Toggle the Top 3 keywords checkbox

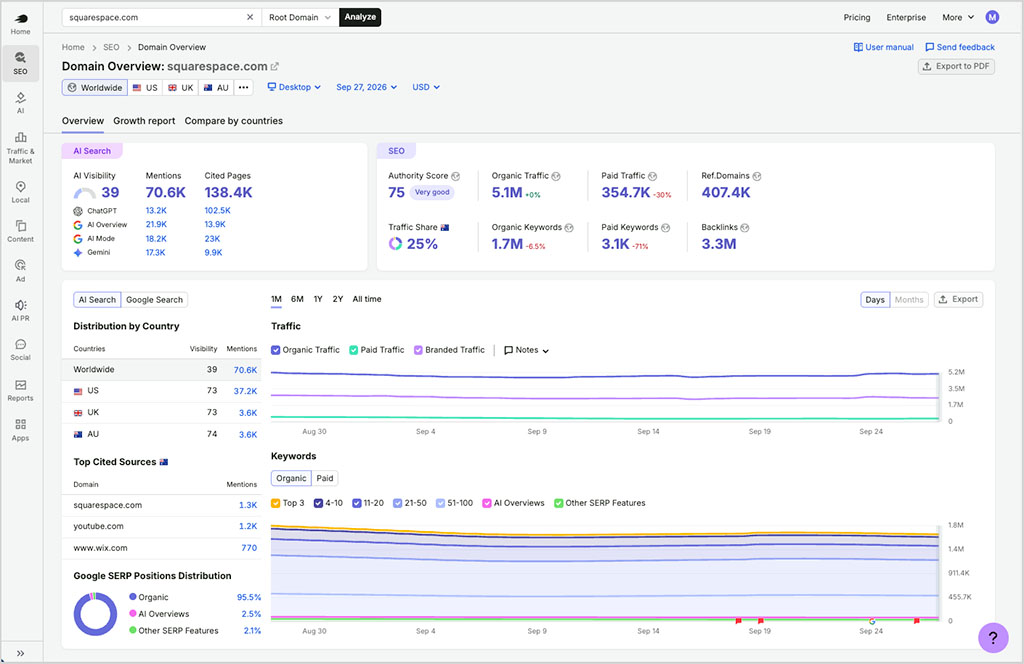276,503
